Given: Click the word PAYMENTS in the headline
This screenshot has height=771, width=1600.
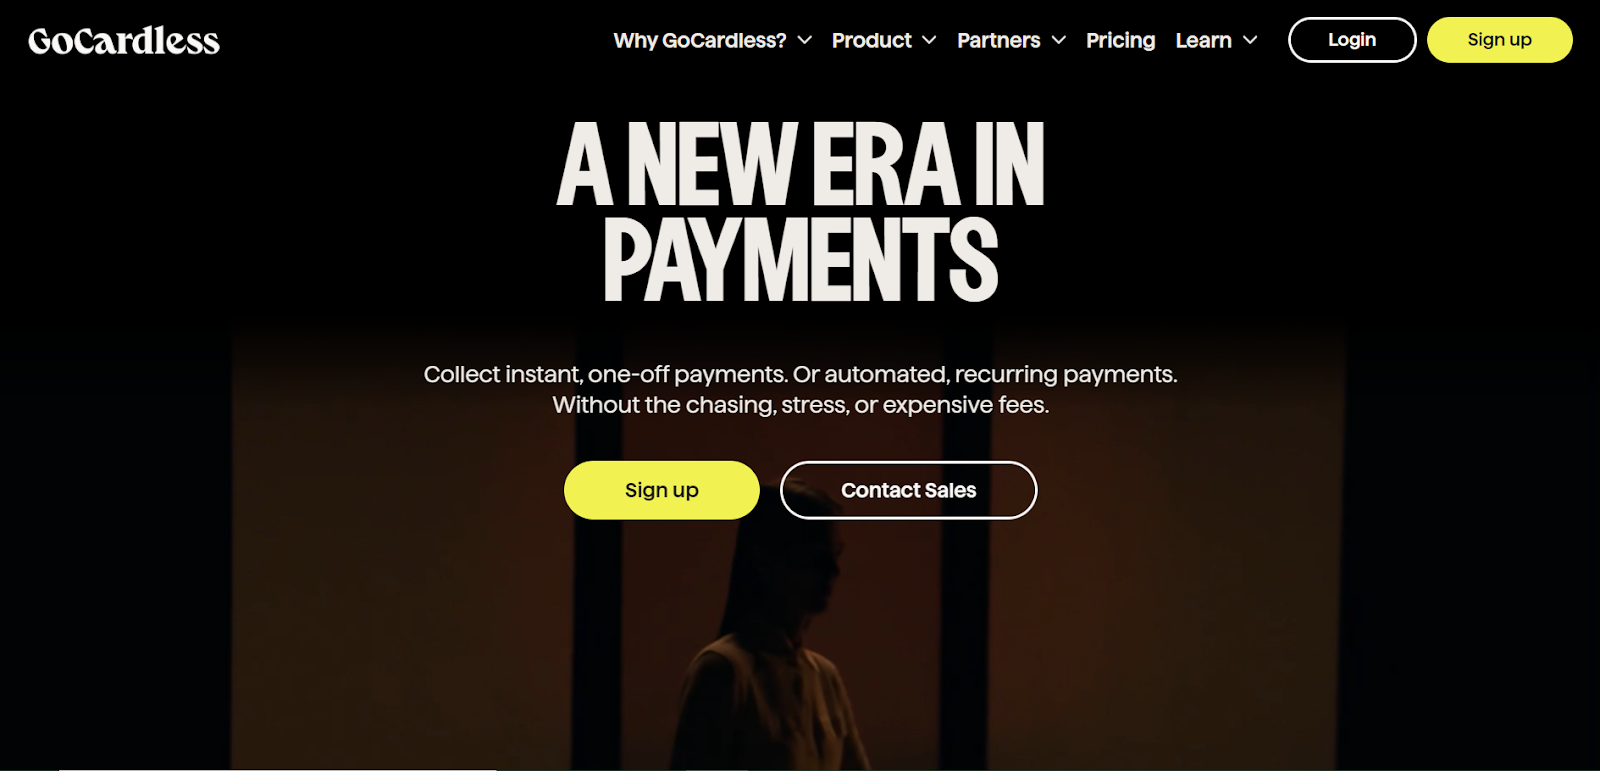Looking at the screenshot, I should pyautogui.click(x=801, y=260).
